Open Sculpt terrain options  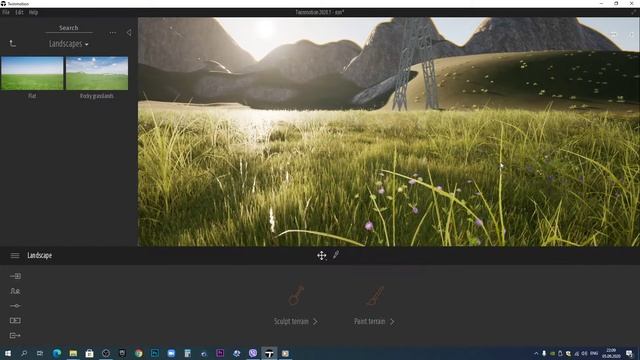291,322
